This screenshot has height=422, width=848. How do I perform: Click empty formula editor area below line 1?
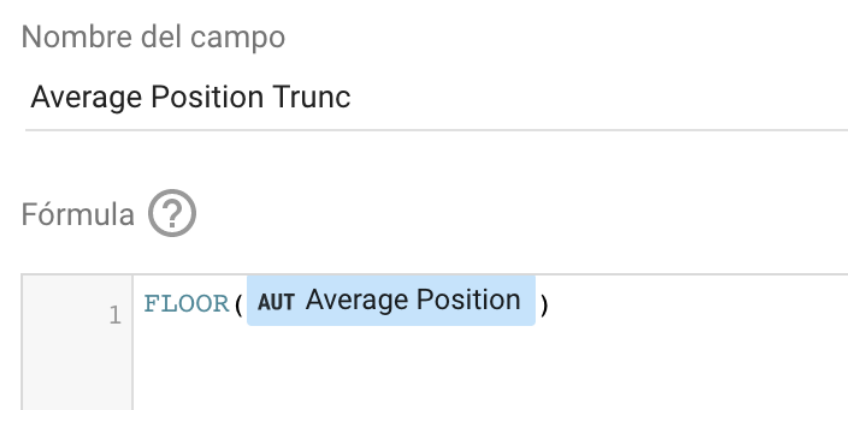click(490, 373)
